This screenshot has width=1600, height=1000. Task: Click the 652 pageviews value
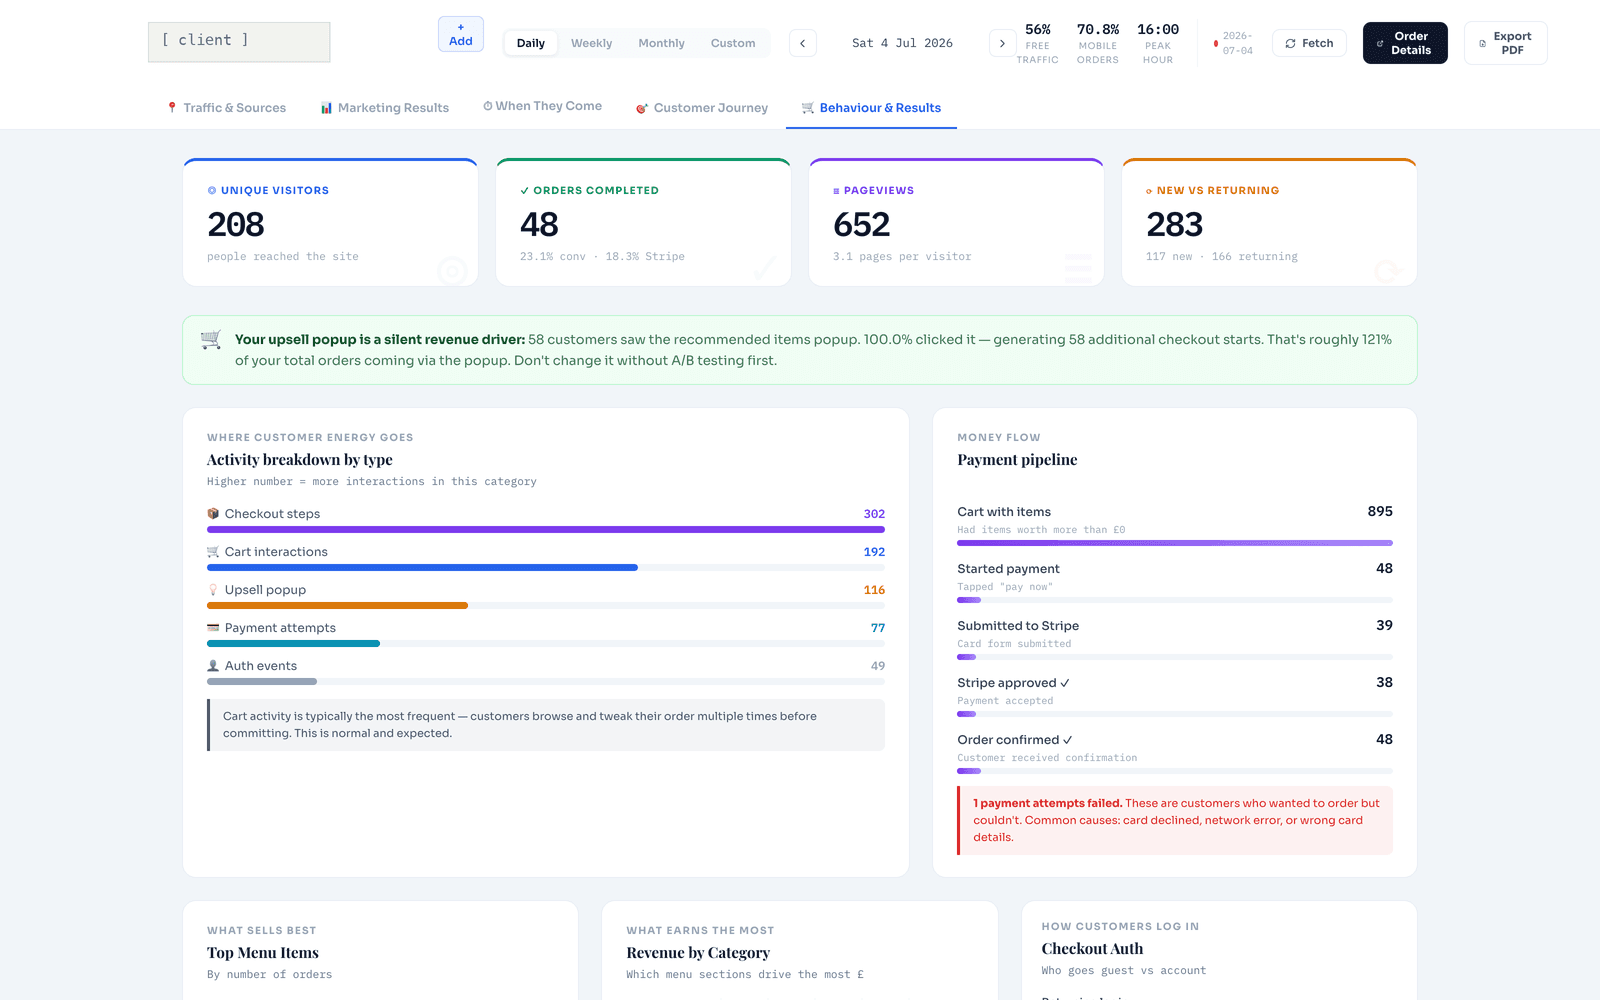pos(861,224)
